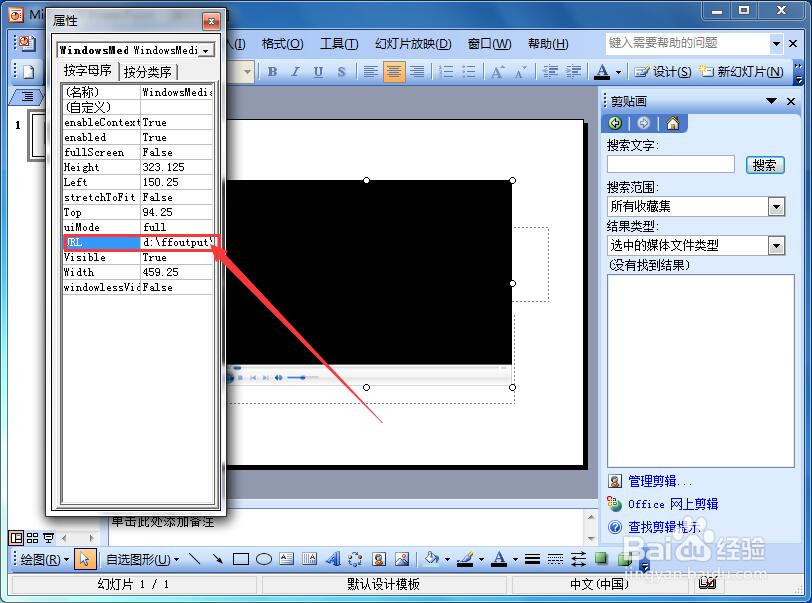Click font color A in formatting toolbar
This screenshot has width=812, height=603.
(601, 72)
